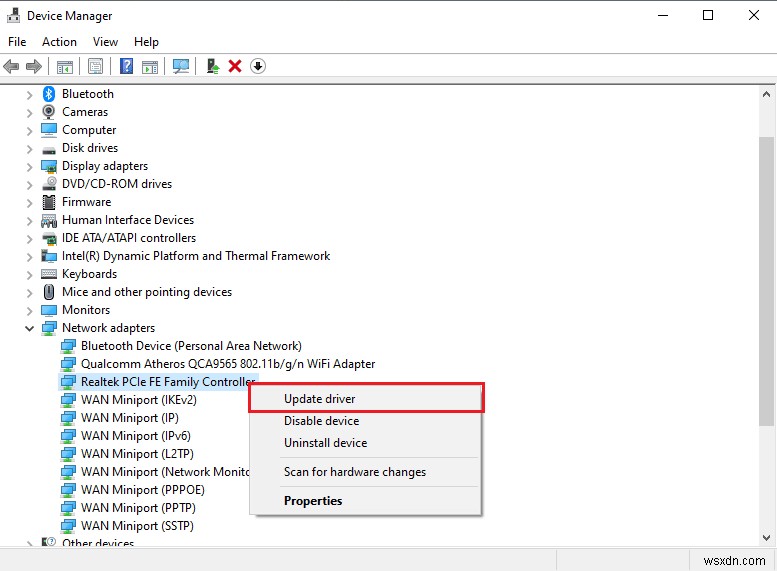Expand the Display adapters node chevron

(x=29, y=167)
